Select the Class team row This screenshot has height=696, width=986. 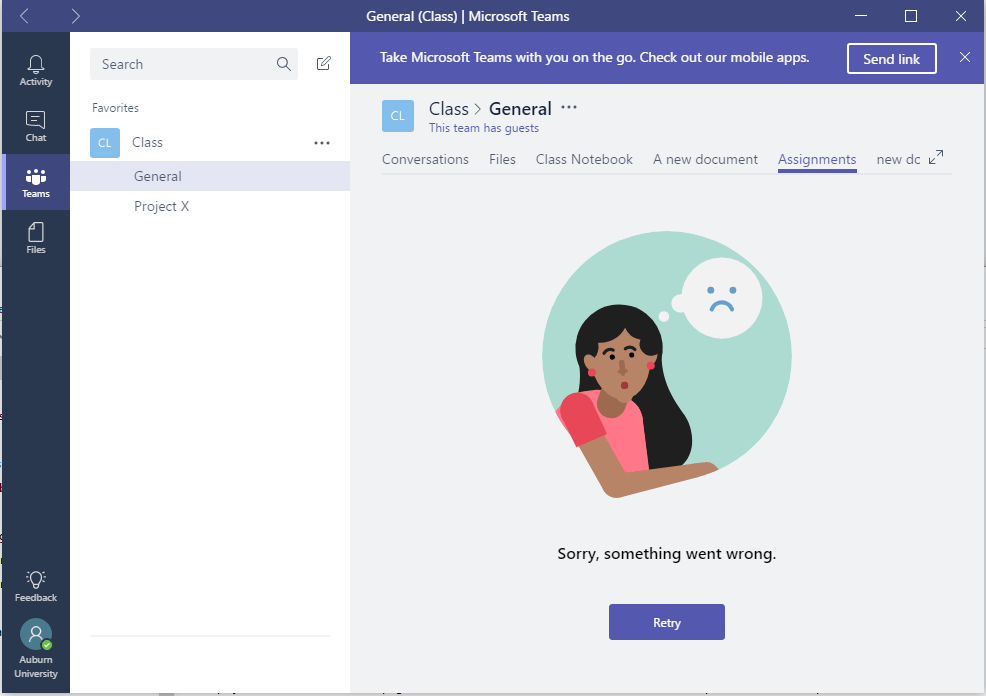coord(210,143)
